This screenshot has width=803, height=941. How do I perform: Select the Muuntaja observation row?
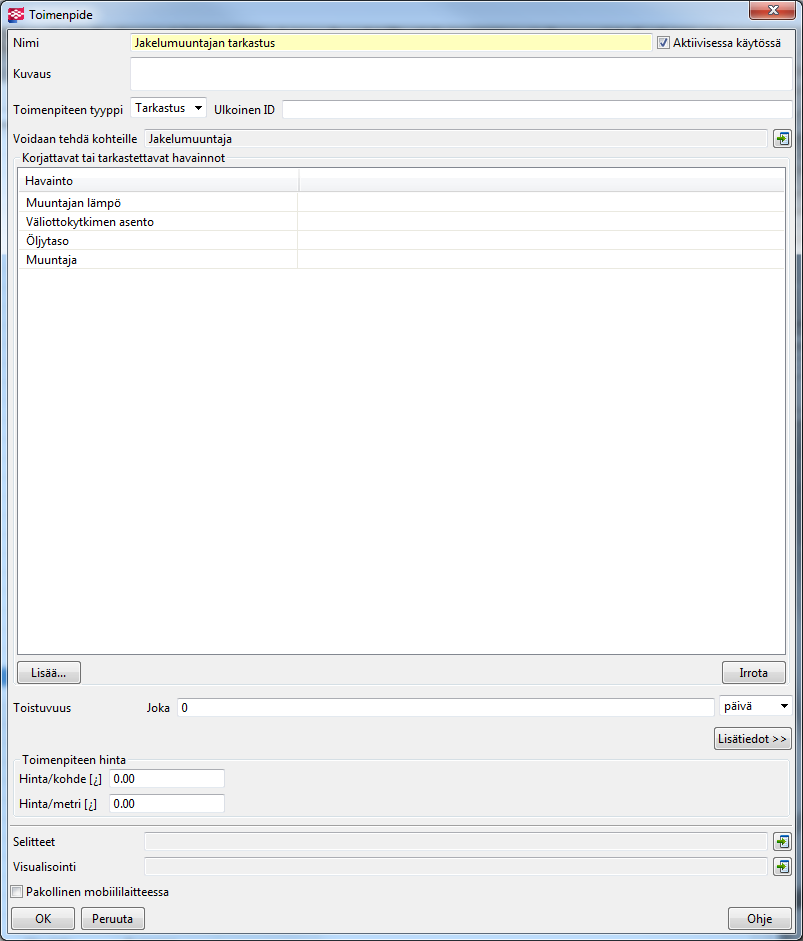tap(401, 260)
